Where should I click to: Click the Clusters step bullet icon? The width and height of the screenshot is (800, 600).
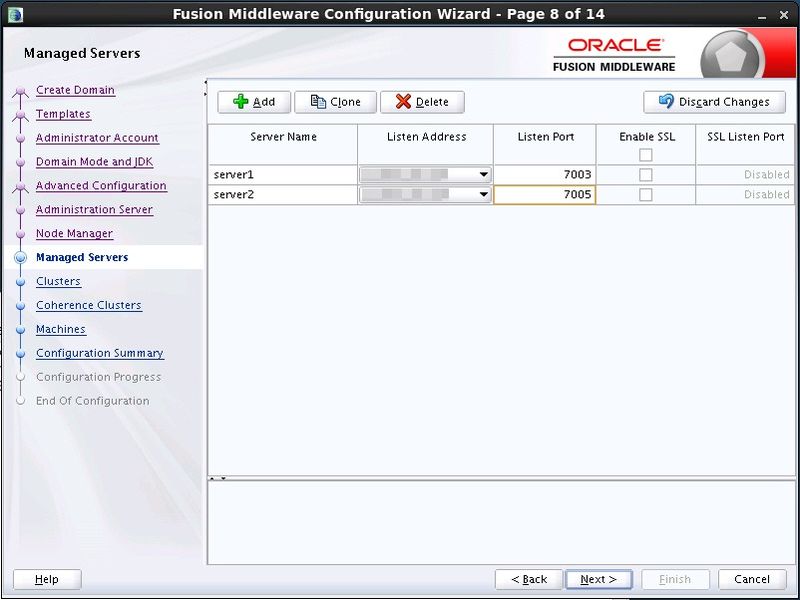point(20,282)
